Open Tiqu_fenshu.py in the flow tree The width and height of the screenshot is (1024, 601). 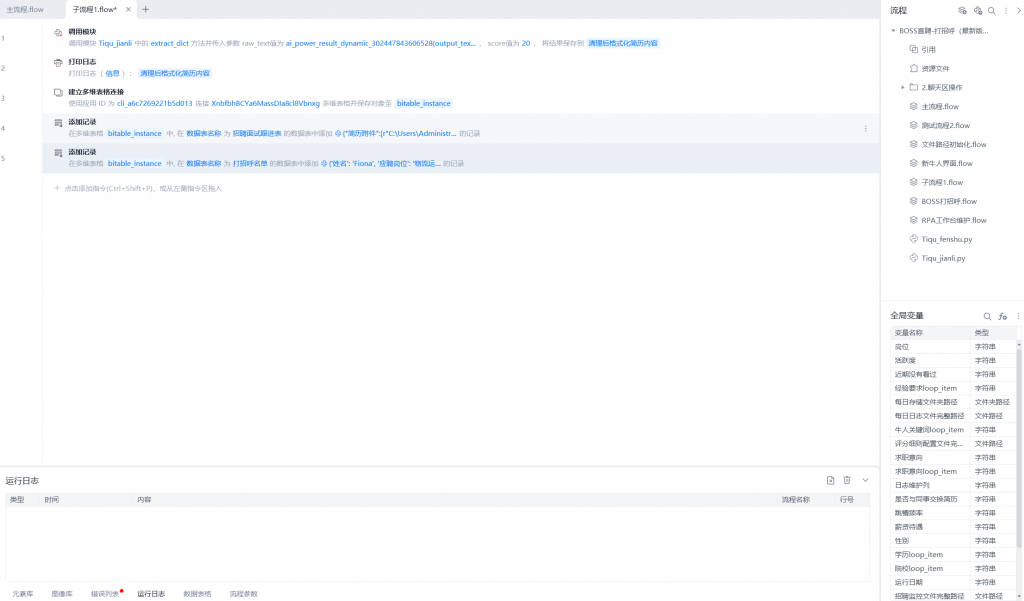[x=946, y=239]
